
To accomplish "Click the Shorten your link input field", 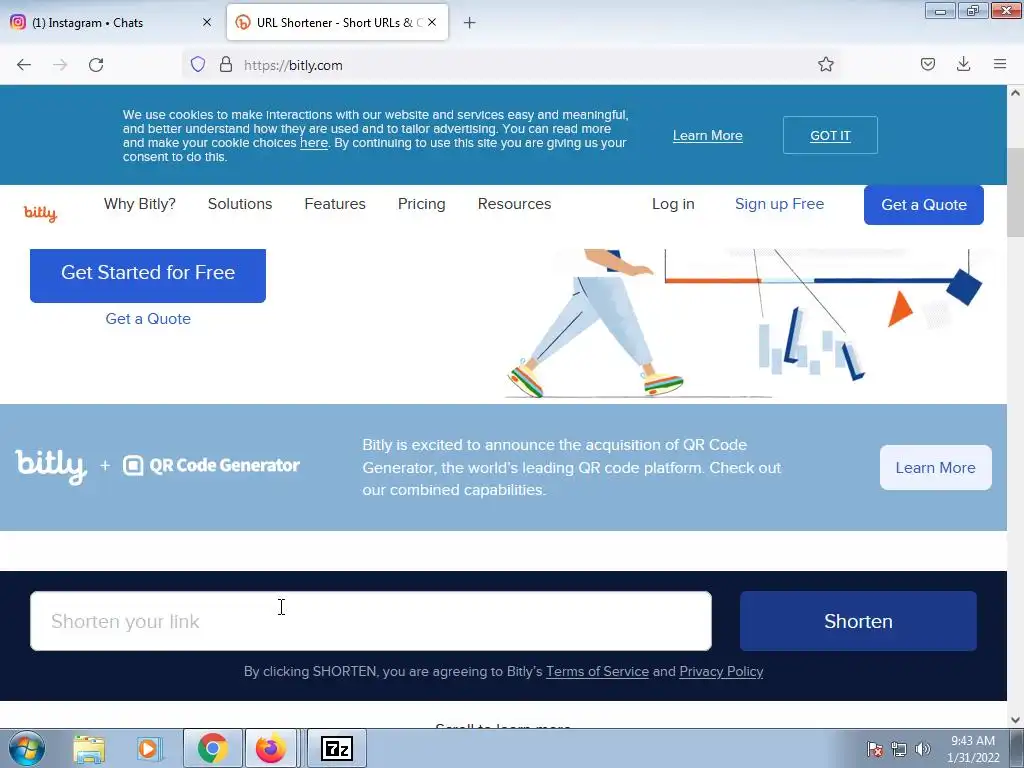I will coord(370,621).
